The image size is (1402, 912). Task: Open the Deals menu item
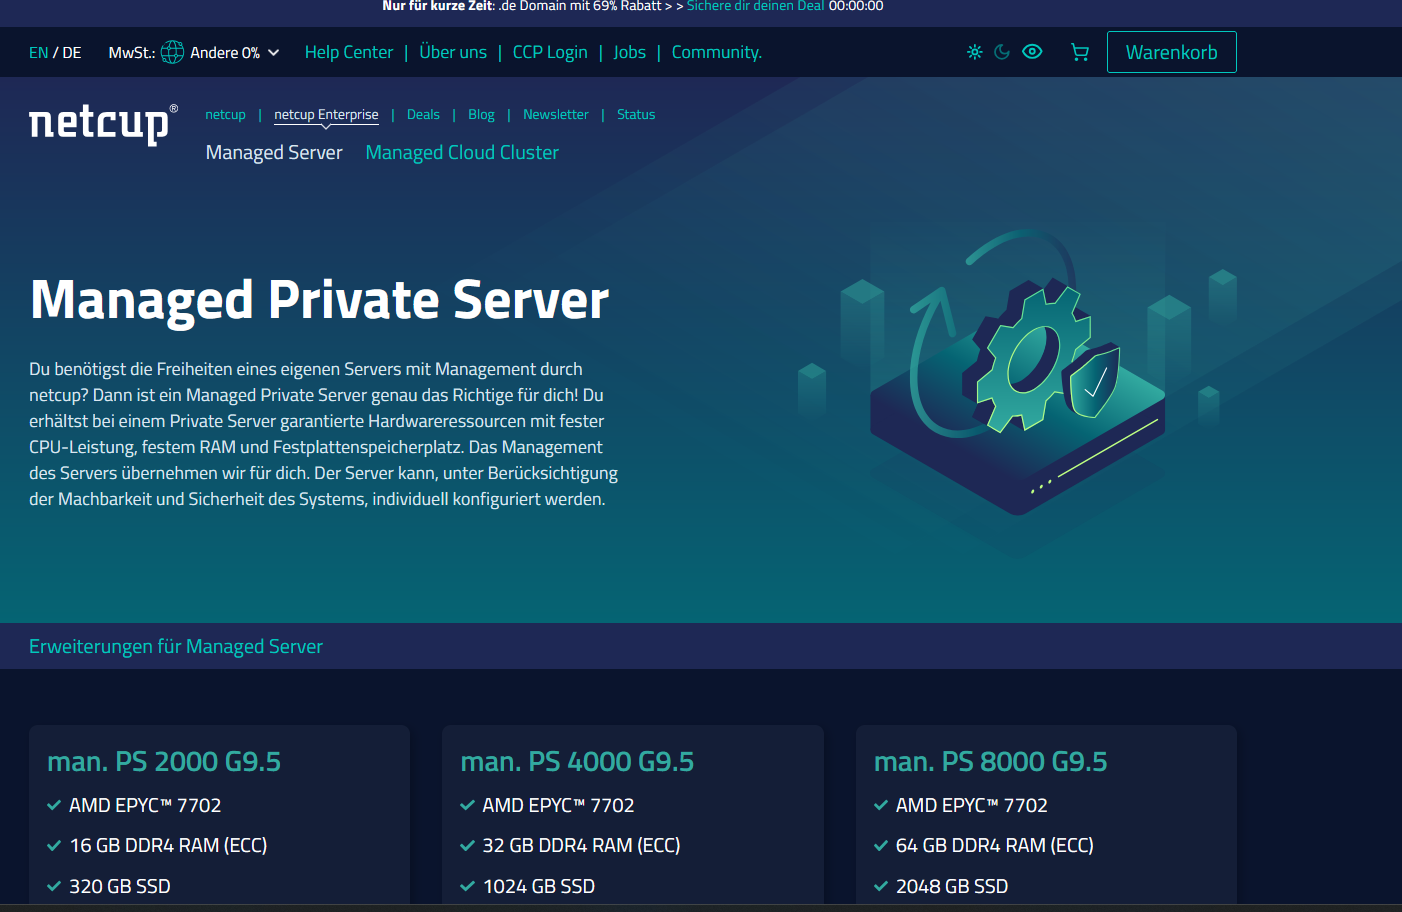tap(423, 115)
